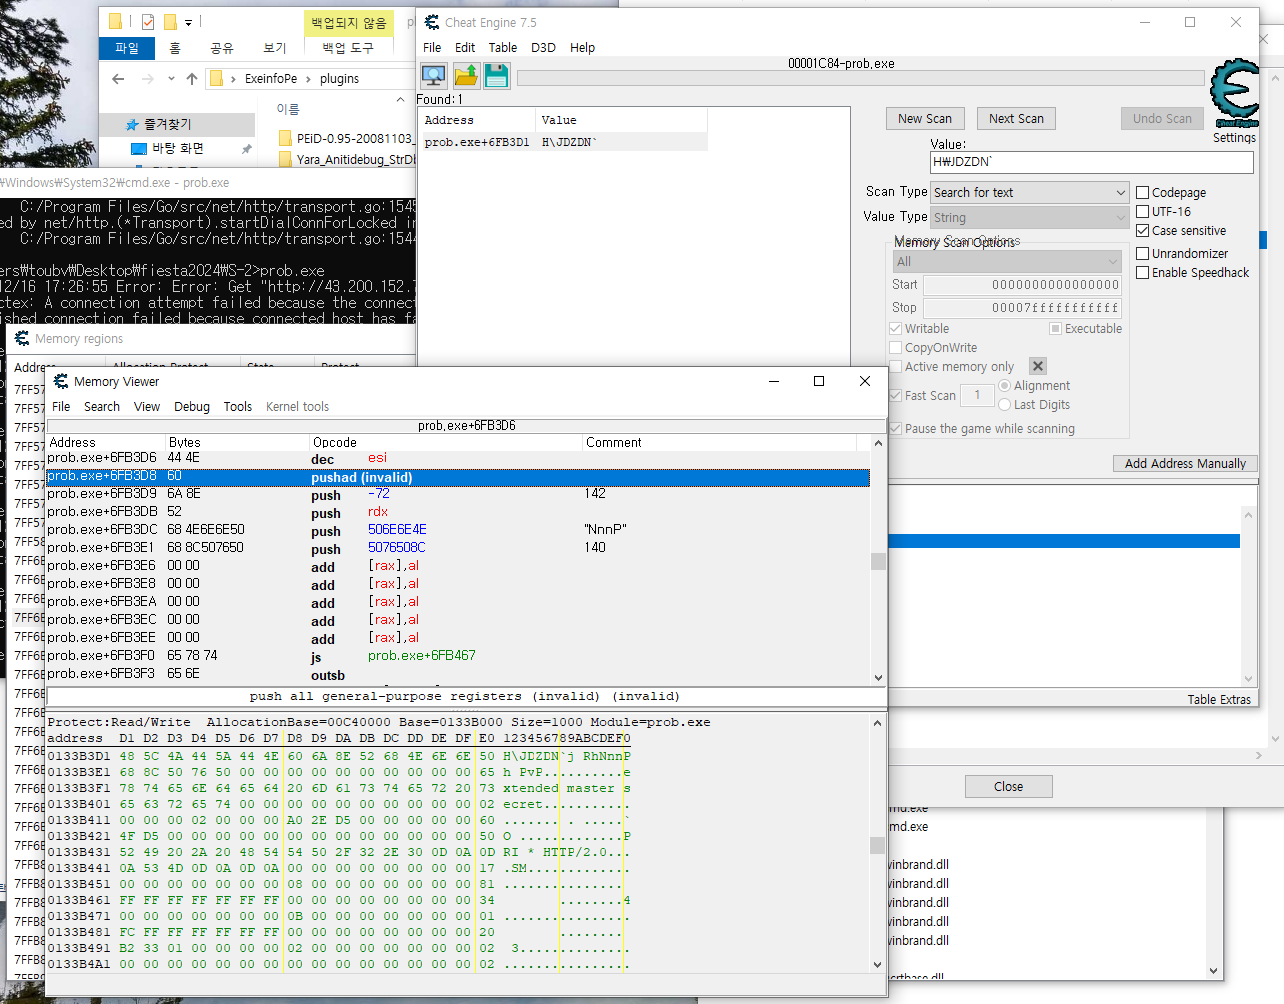Click the Cheat Engine scan progress bar

pos(860,78)
